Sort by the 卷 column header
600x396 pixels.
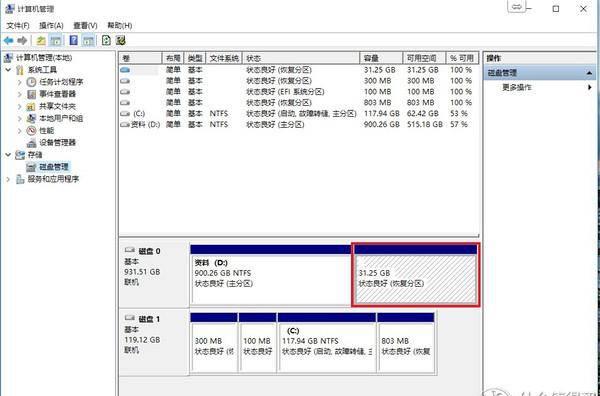coord(140,58)
